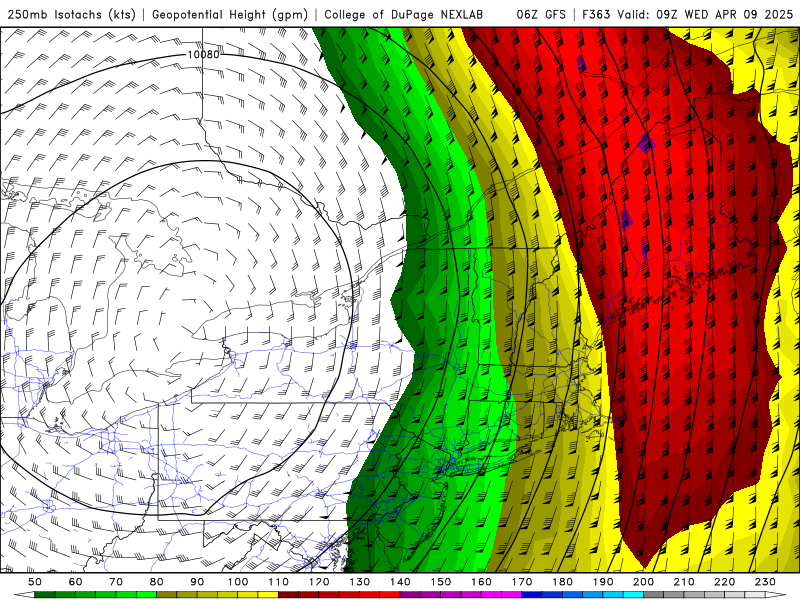Click the 'College of DuPage NEXLAB' credit text
This screenshot has height=600, width=800.
pos(403,14)
